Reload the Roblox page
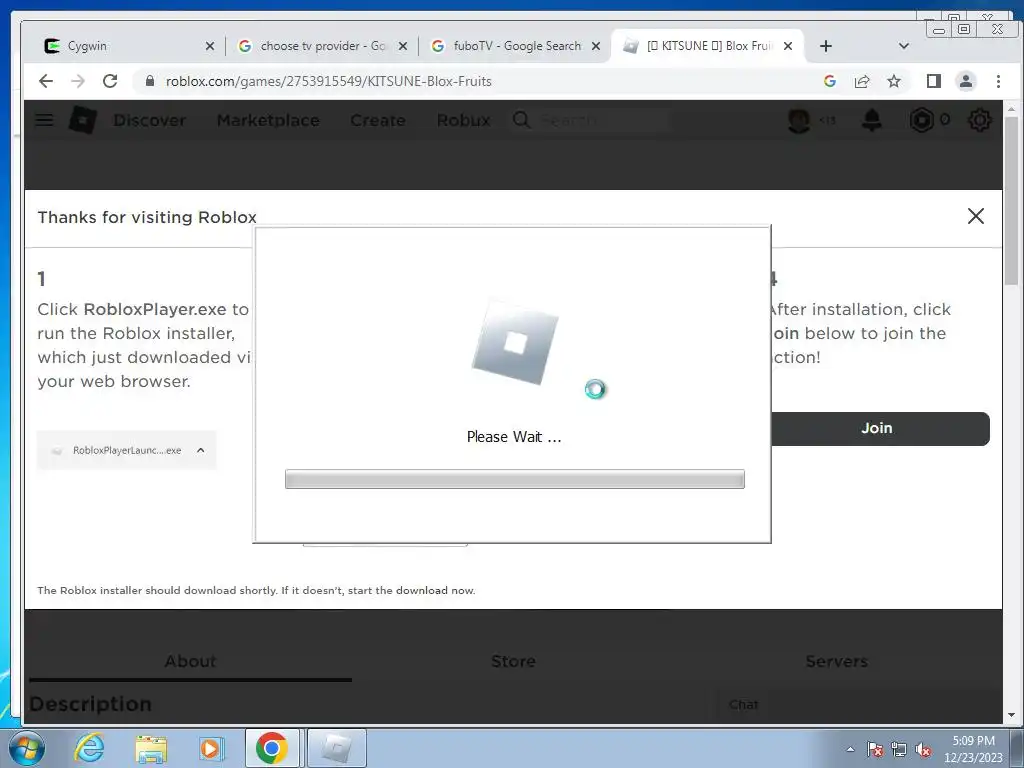Image resolution: width=1024 pixels, height=768 pixels. 110,81
